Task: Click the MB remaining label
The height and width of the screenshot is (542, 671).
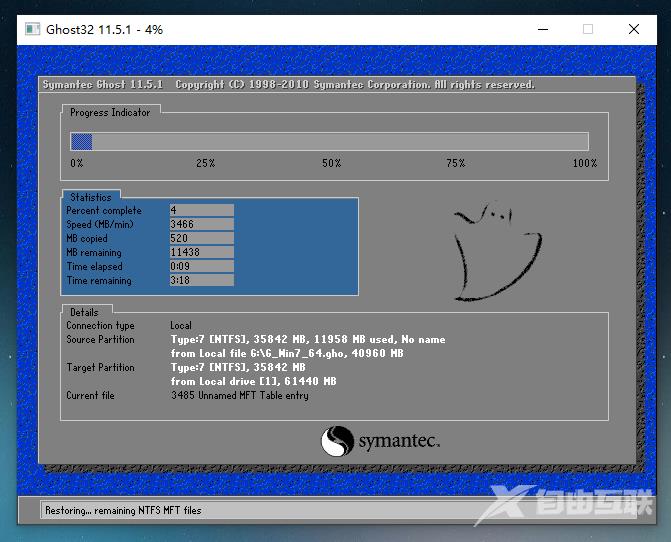Action: tap(94, 253)
